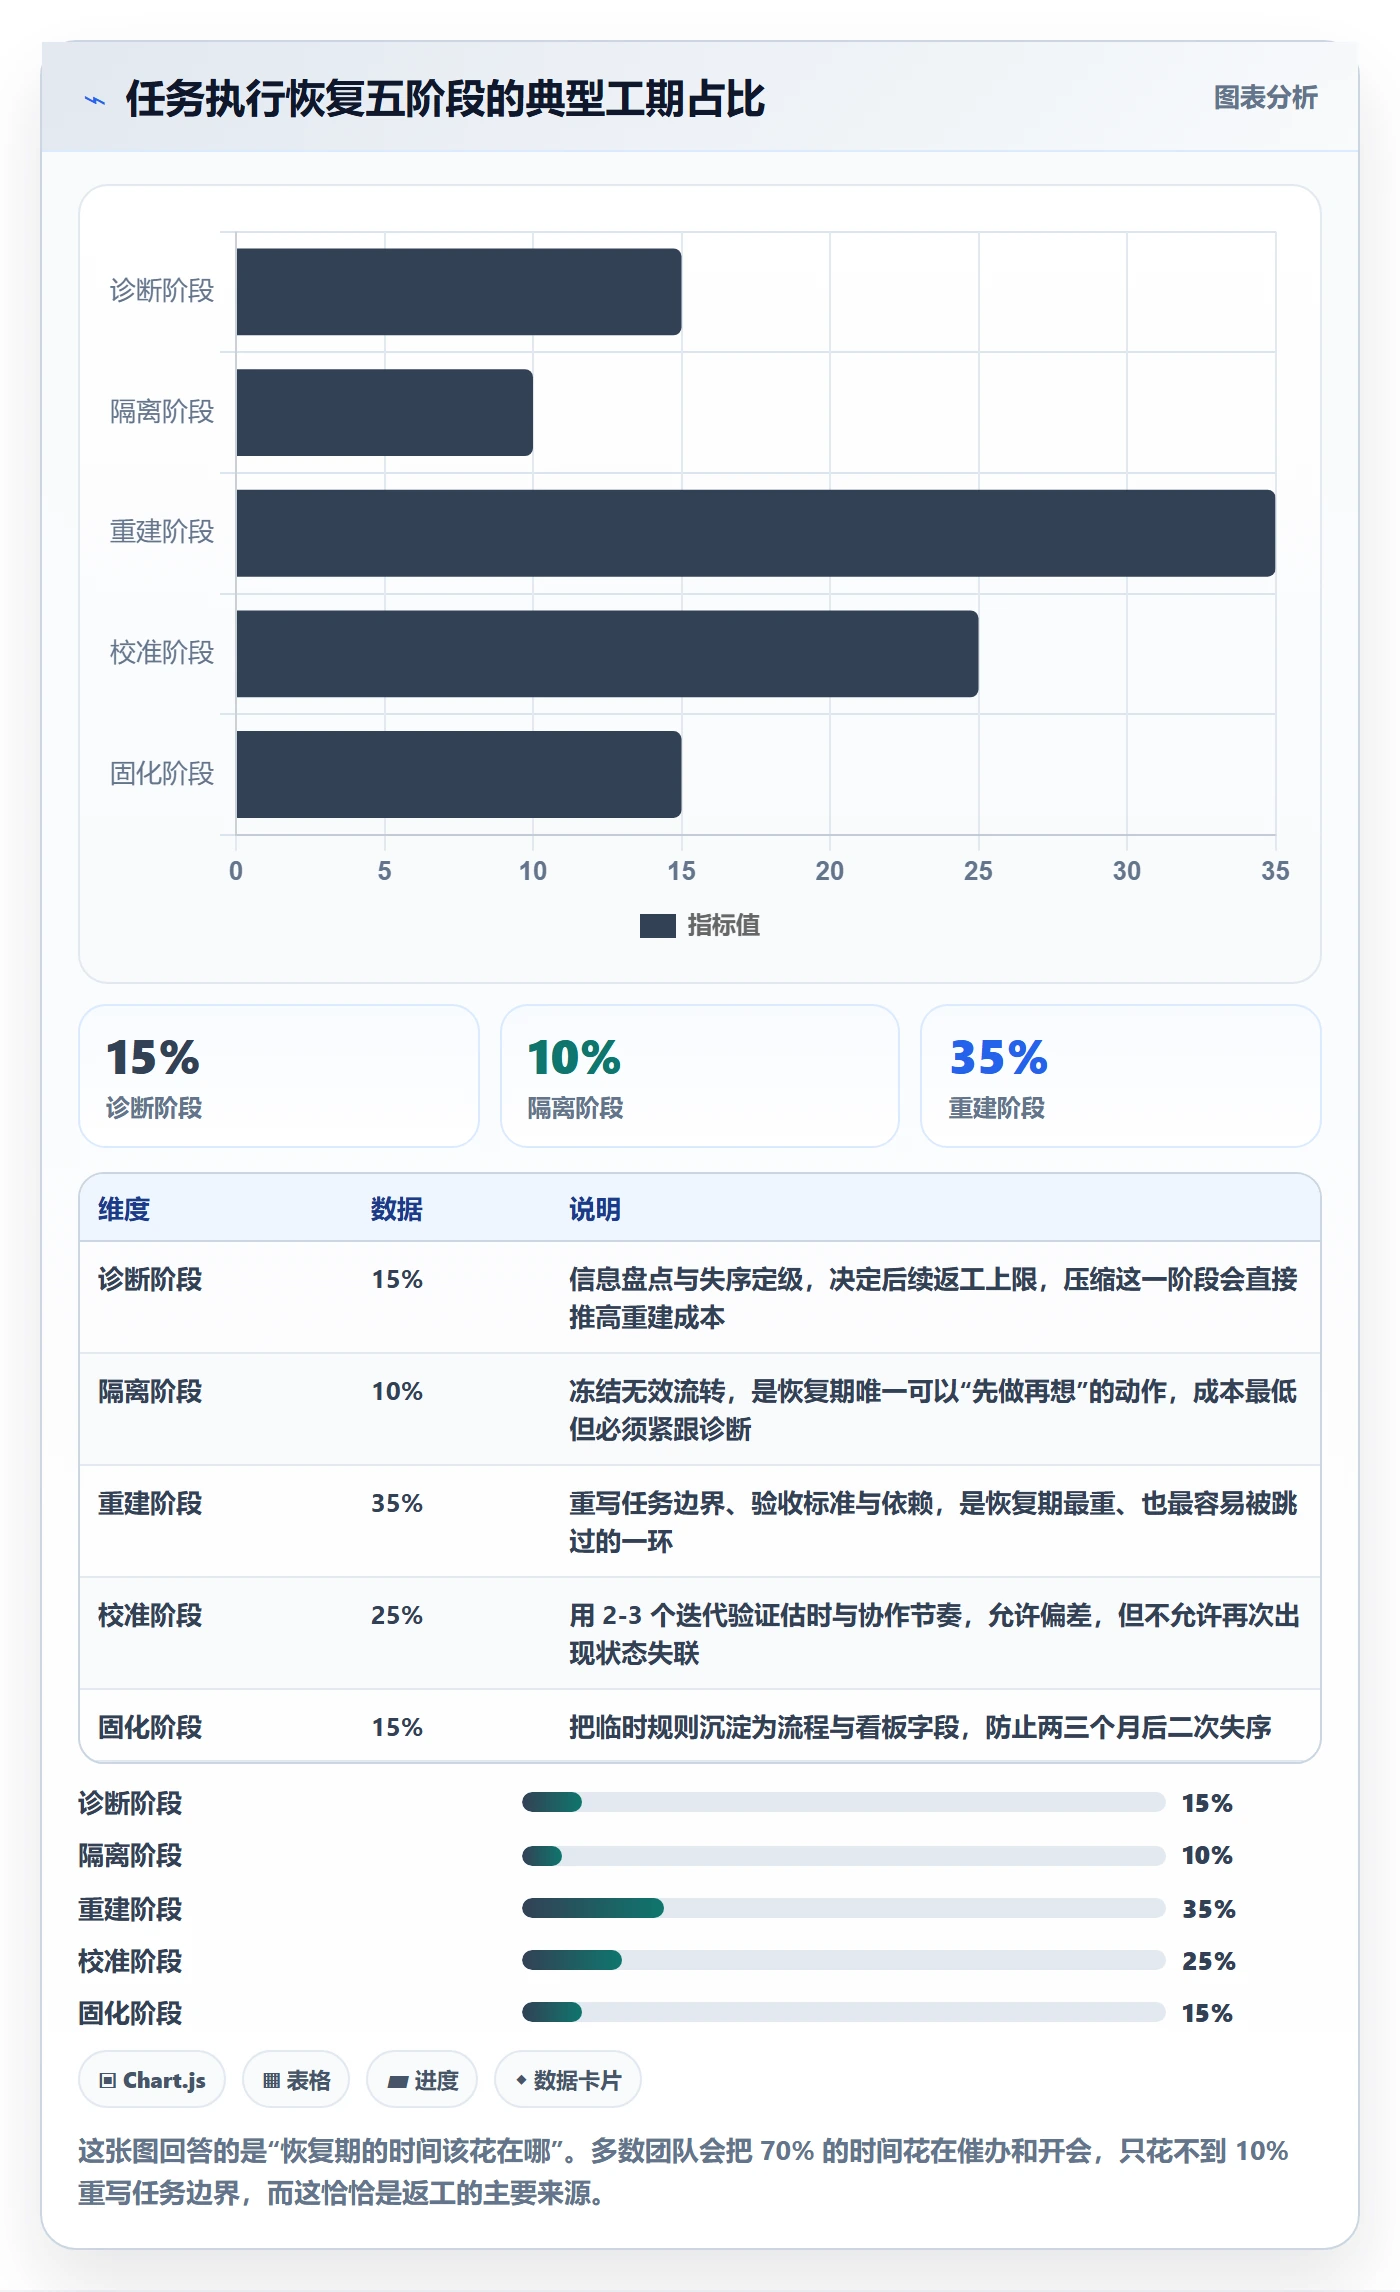The height and width of the screenshot is (2292, 1400).
Task: Click the 重建阶段 progress bar
Action: [844, 1908]
